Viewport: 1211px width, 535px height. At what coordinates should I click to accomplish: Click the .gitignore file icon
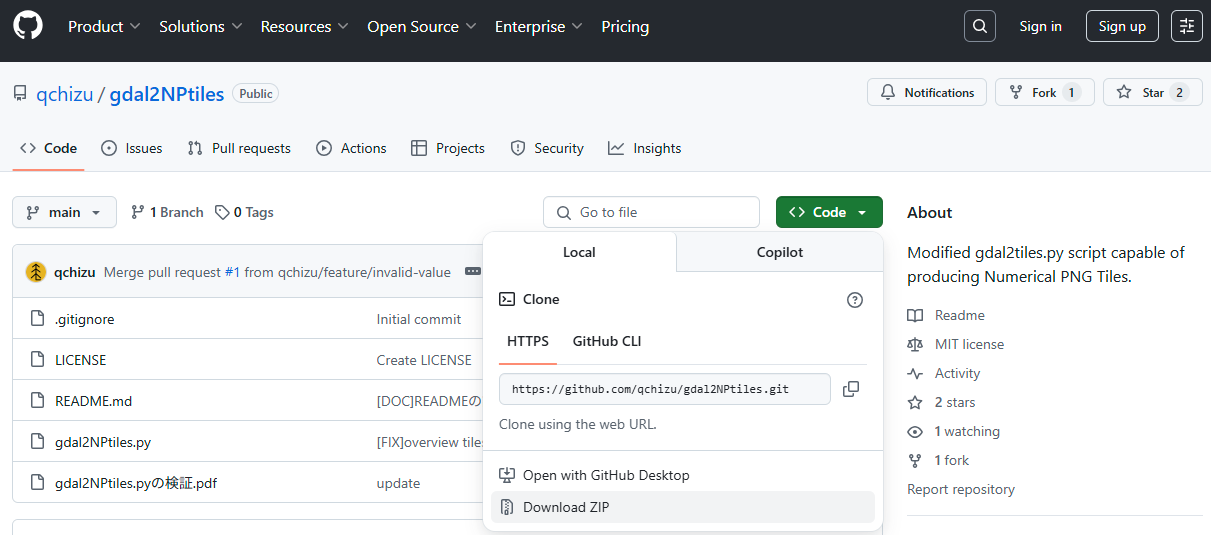click(37, 319)
